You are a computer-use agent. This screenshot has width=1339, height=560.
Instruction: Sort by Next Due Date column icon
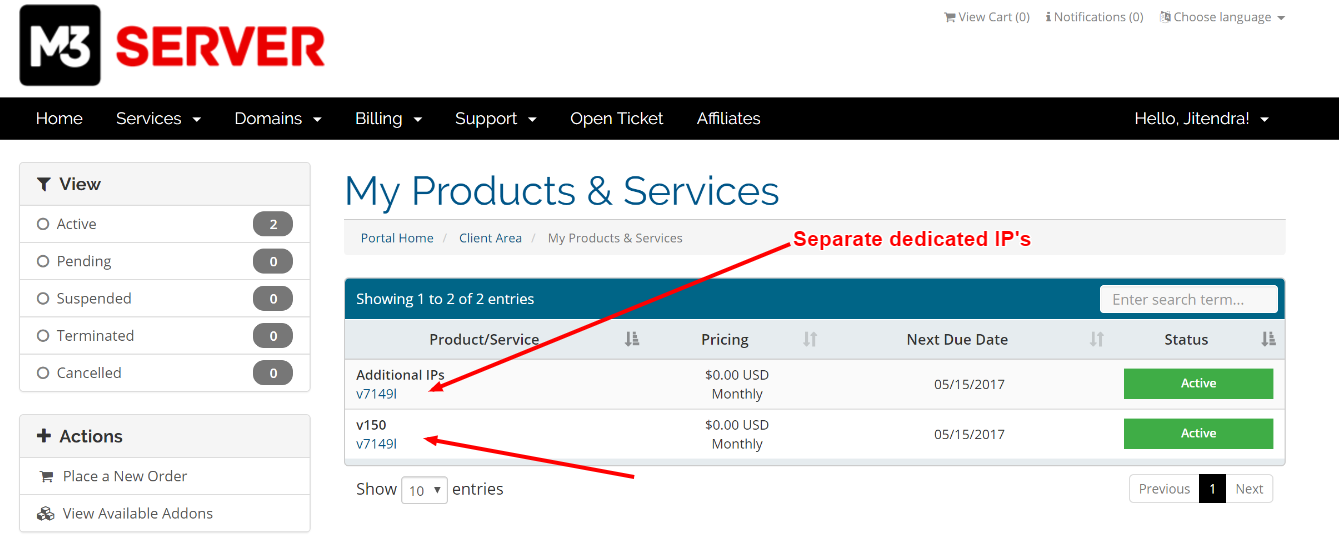(x=1097, y=339)
